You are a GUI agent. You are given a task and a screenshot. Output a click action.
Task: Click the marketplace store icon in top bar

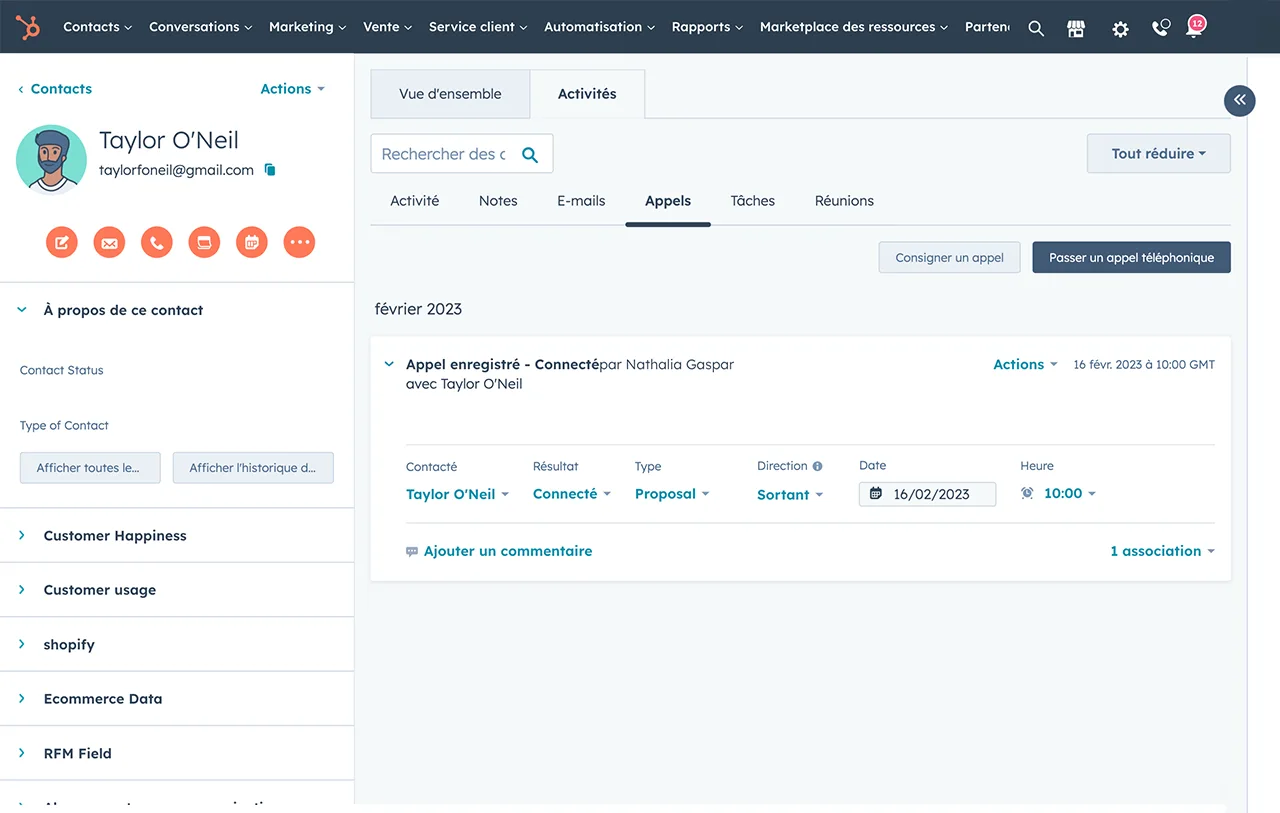pos(1076,29)
